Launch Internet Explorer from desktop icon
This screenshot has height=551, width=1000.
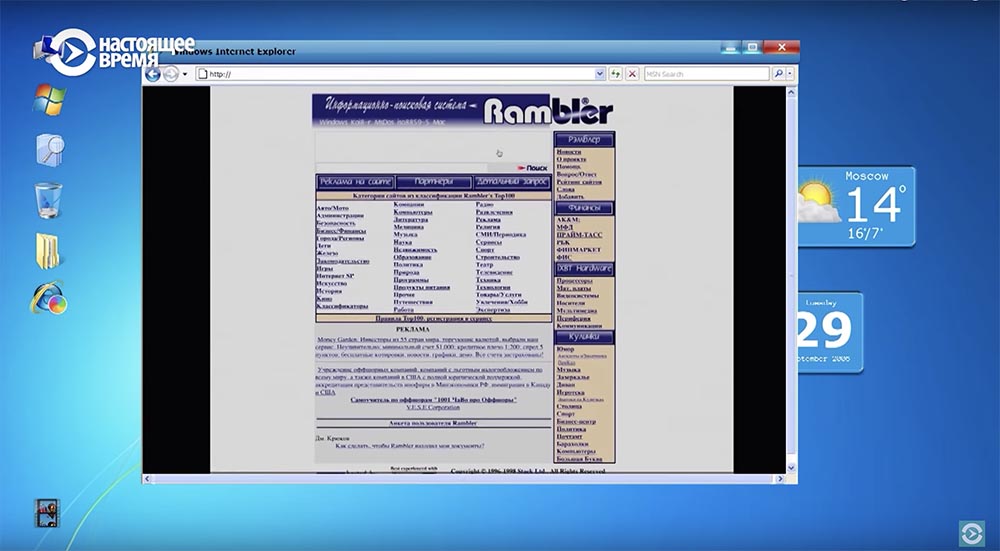pyautogui.click(x=48, y=298)
